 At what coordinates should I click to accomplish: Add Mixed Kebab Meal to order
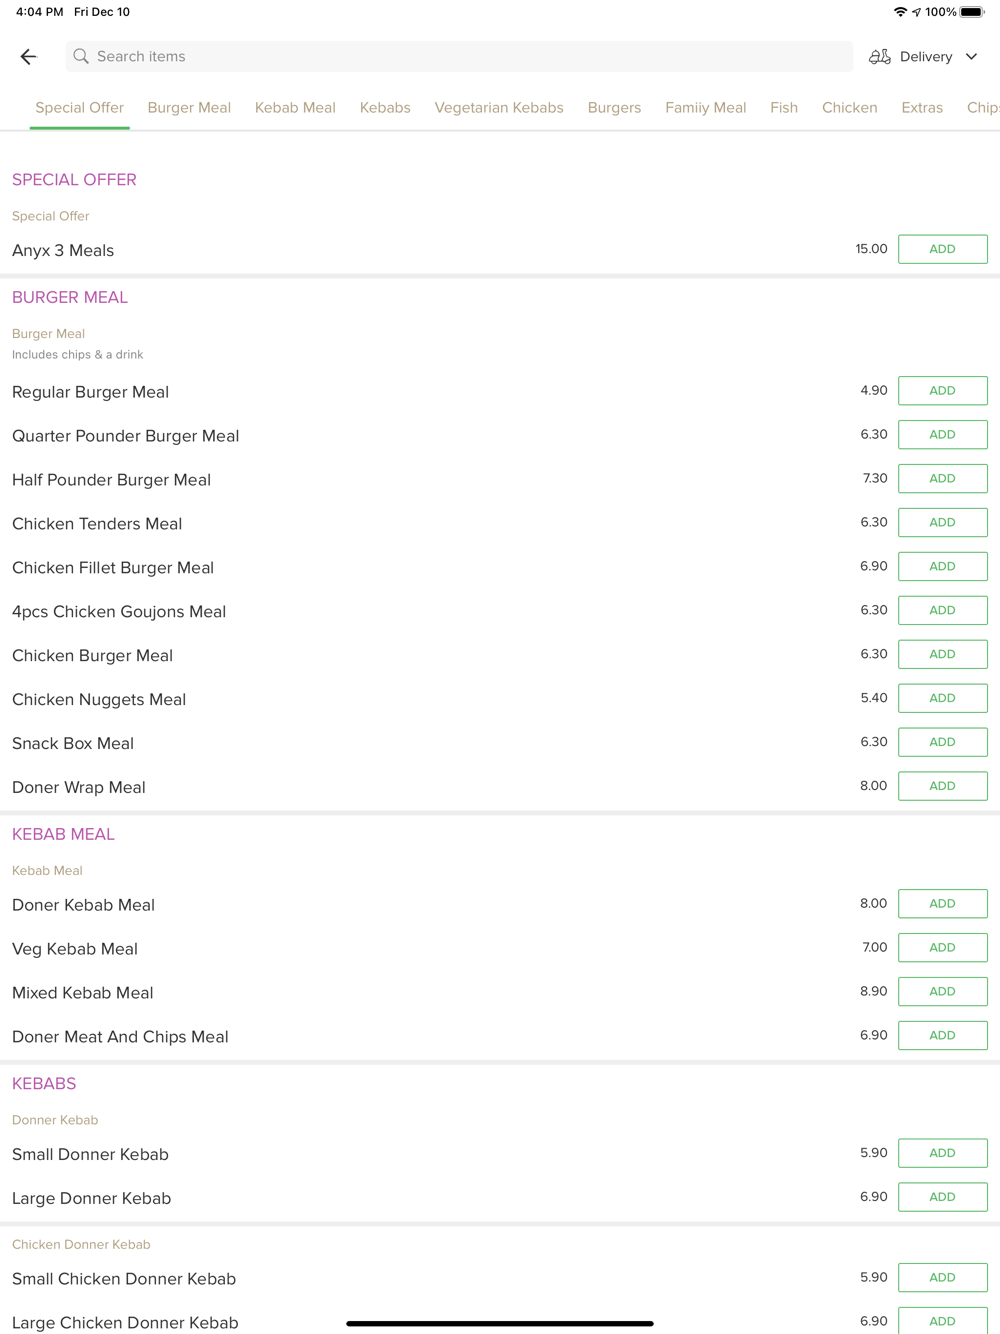click(x=943, y=992)
